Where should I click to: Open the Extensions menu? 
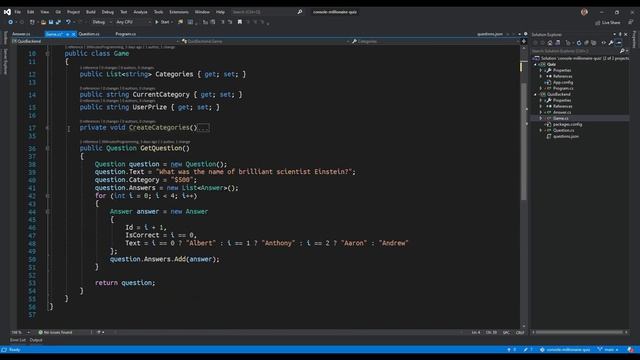click(x=179, y=12)
